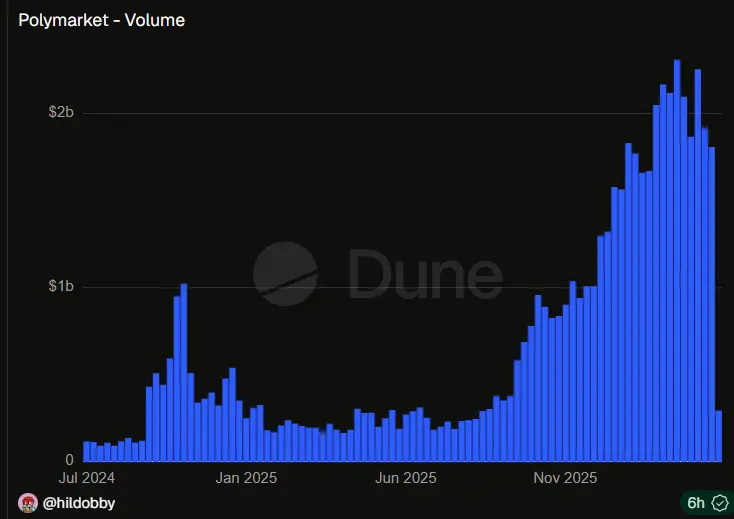Click the late-2024 peak bar reaching just above $1b
Screen dimensions: 734x519
coord(184,373)
